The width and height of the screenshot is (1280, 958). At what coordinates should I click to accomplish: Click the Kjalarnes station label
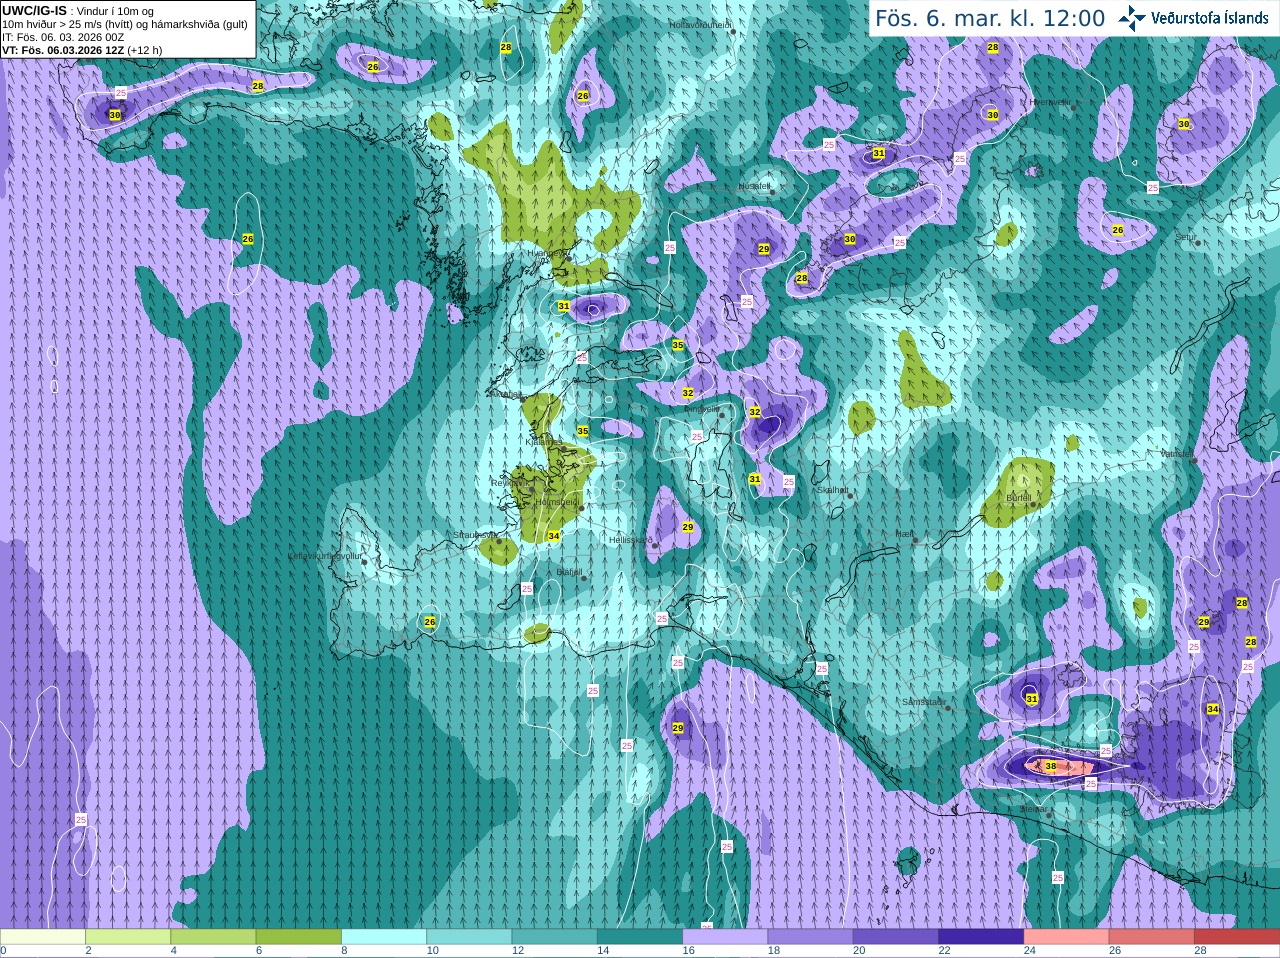[x=545, y=441]
